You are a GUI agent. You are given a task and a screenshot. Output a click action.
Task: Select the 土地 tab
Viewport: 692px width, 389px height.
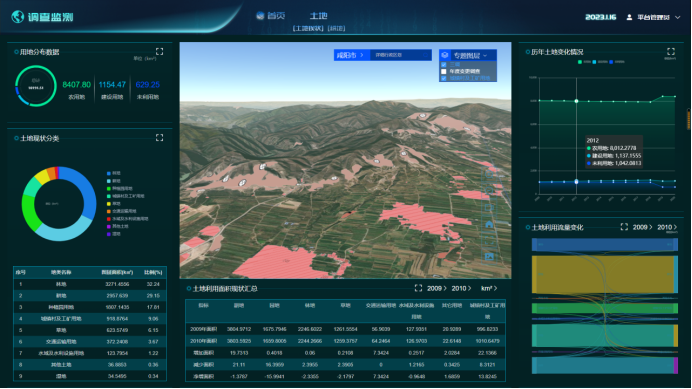click(318, 15)
